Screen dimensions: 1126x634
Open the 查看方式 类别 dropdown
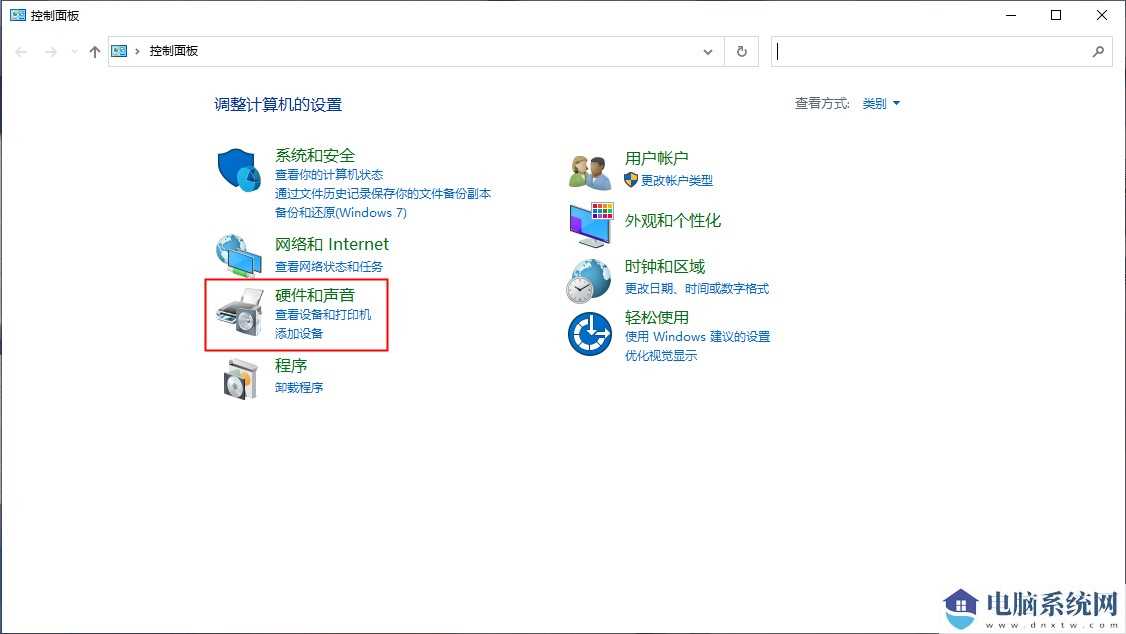[880, 103]
